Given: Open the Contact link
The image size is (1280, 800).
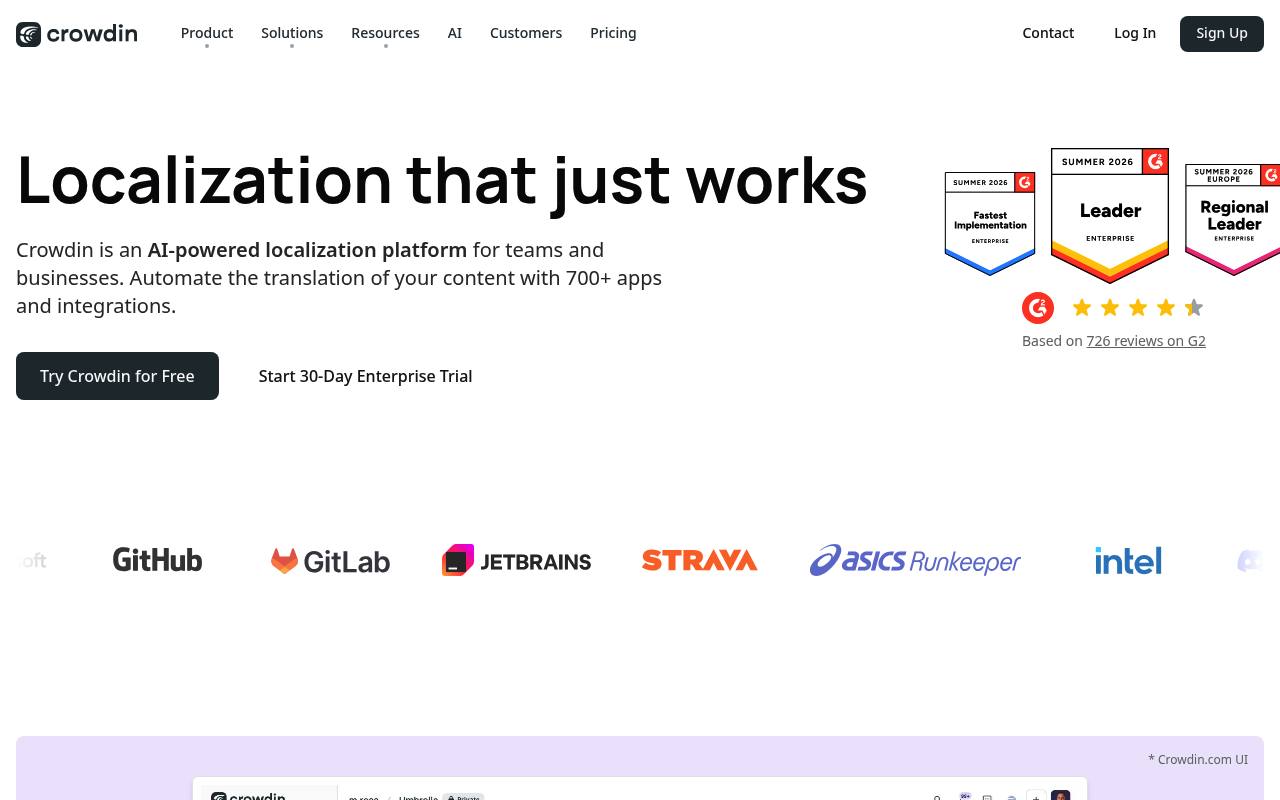Looking at the screenshot, I should tap(1048, 33).
